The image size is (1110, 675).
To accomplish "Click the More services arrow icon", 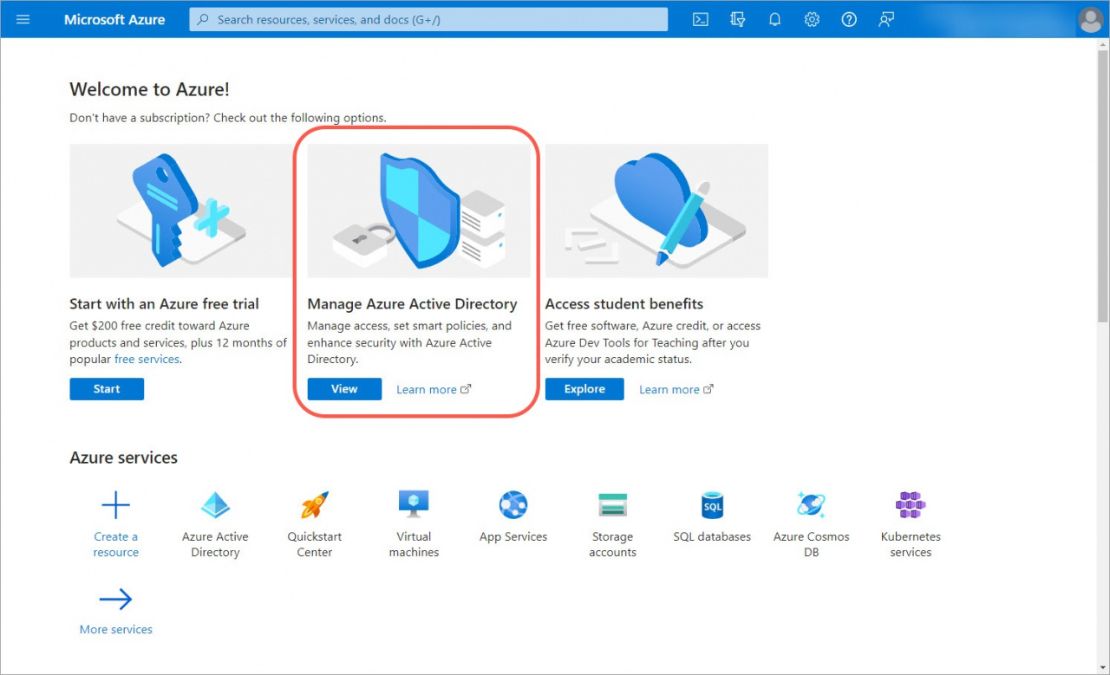I will (x=115, y=599).
